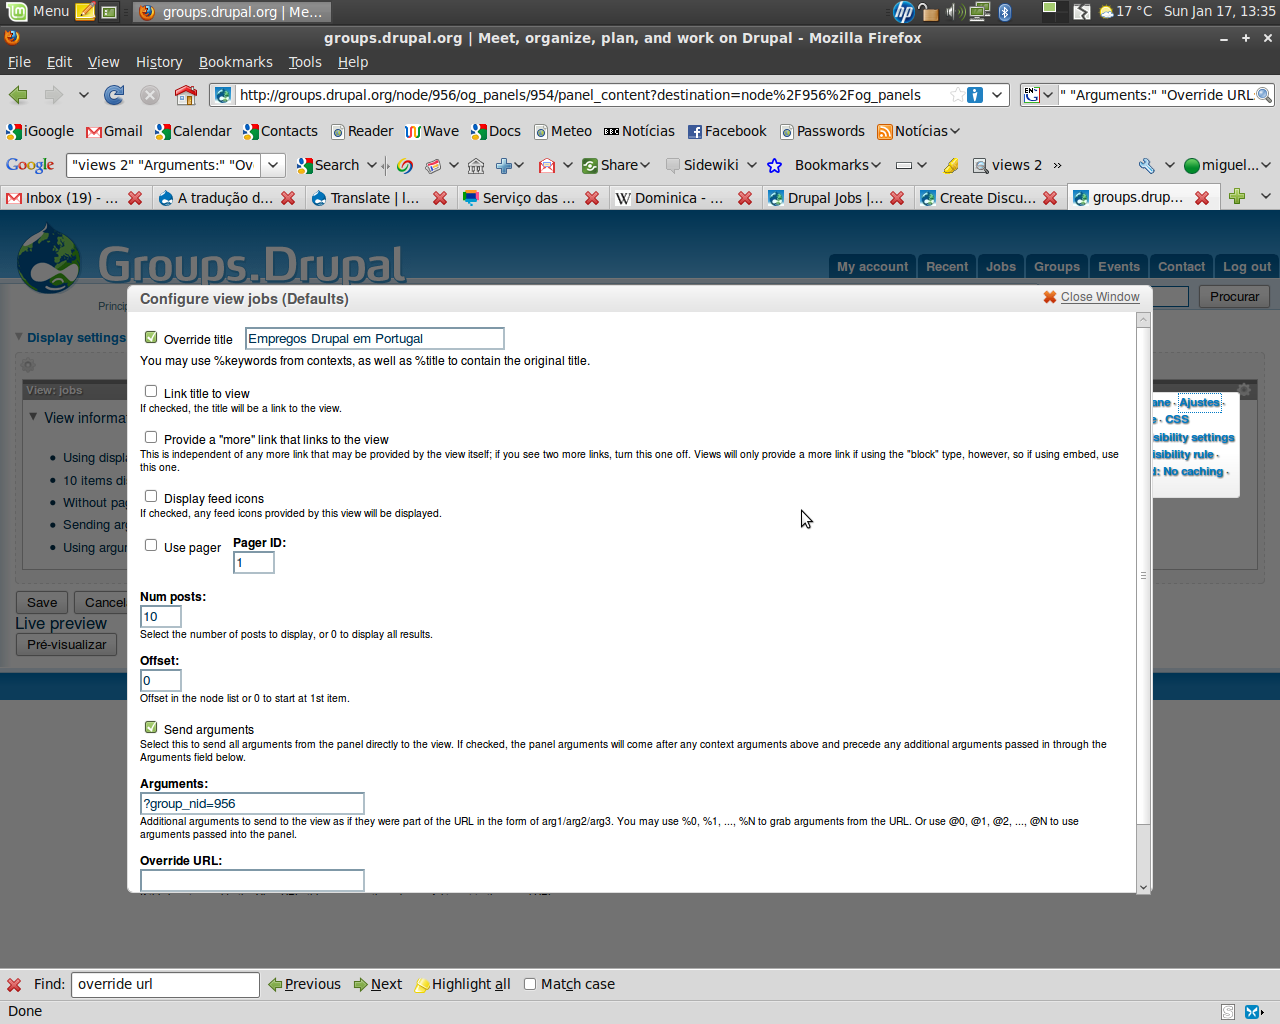1280x1024 pixels.
Task: Expand the Google toolbar search dropdown
Action: [x=273, y=165]
